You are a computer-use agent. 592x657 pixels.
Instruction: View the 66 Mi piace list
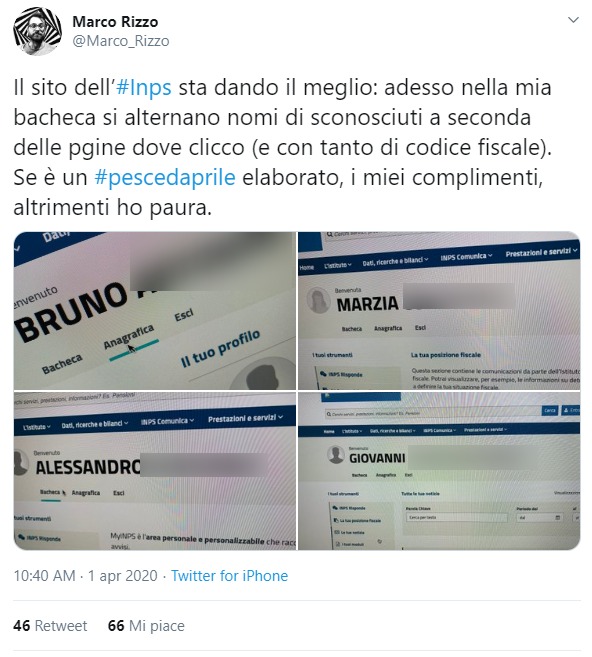(146, 626)
